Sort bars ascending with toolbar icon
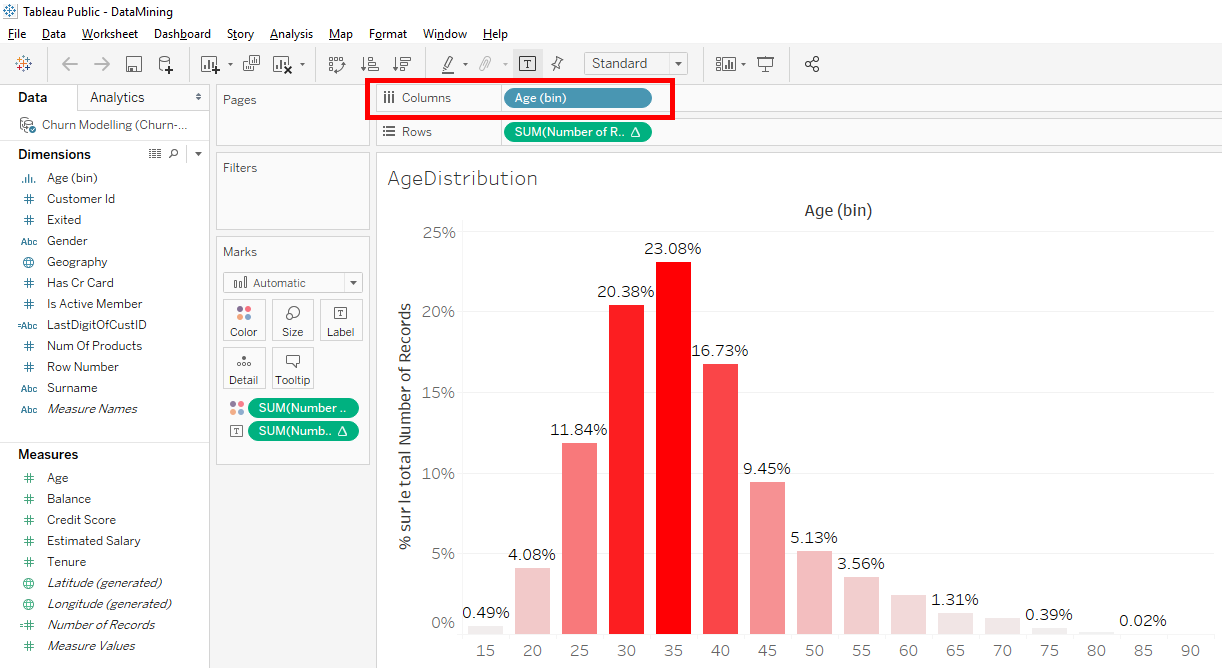 [369, 64]
